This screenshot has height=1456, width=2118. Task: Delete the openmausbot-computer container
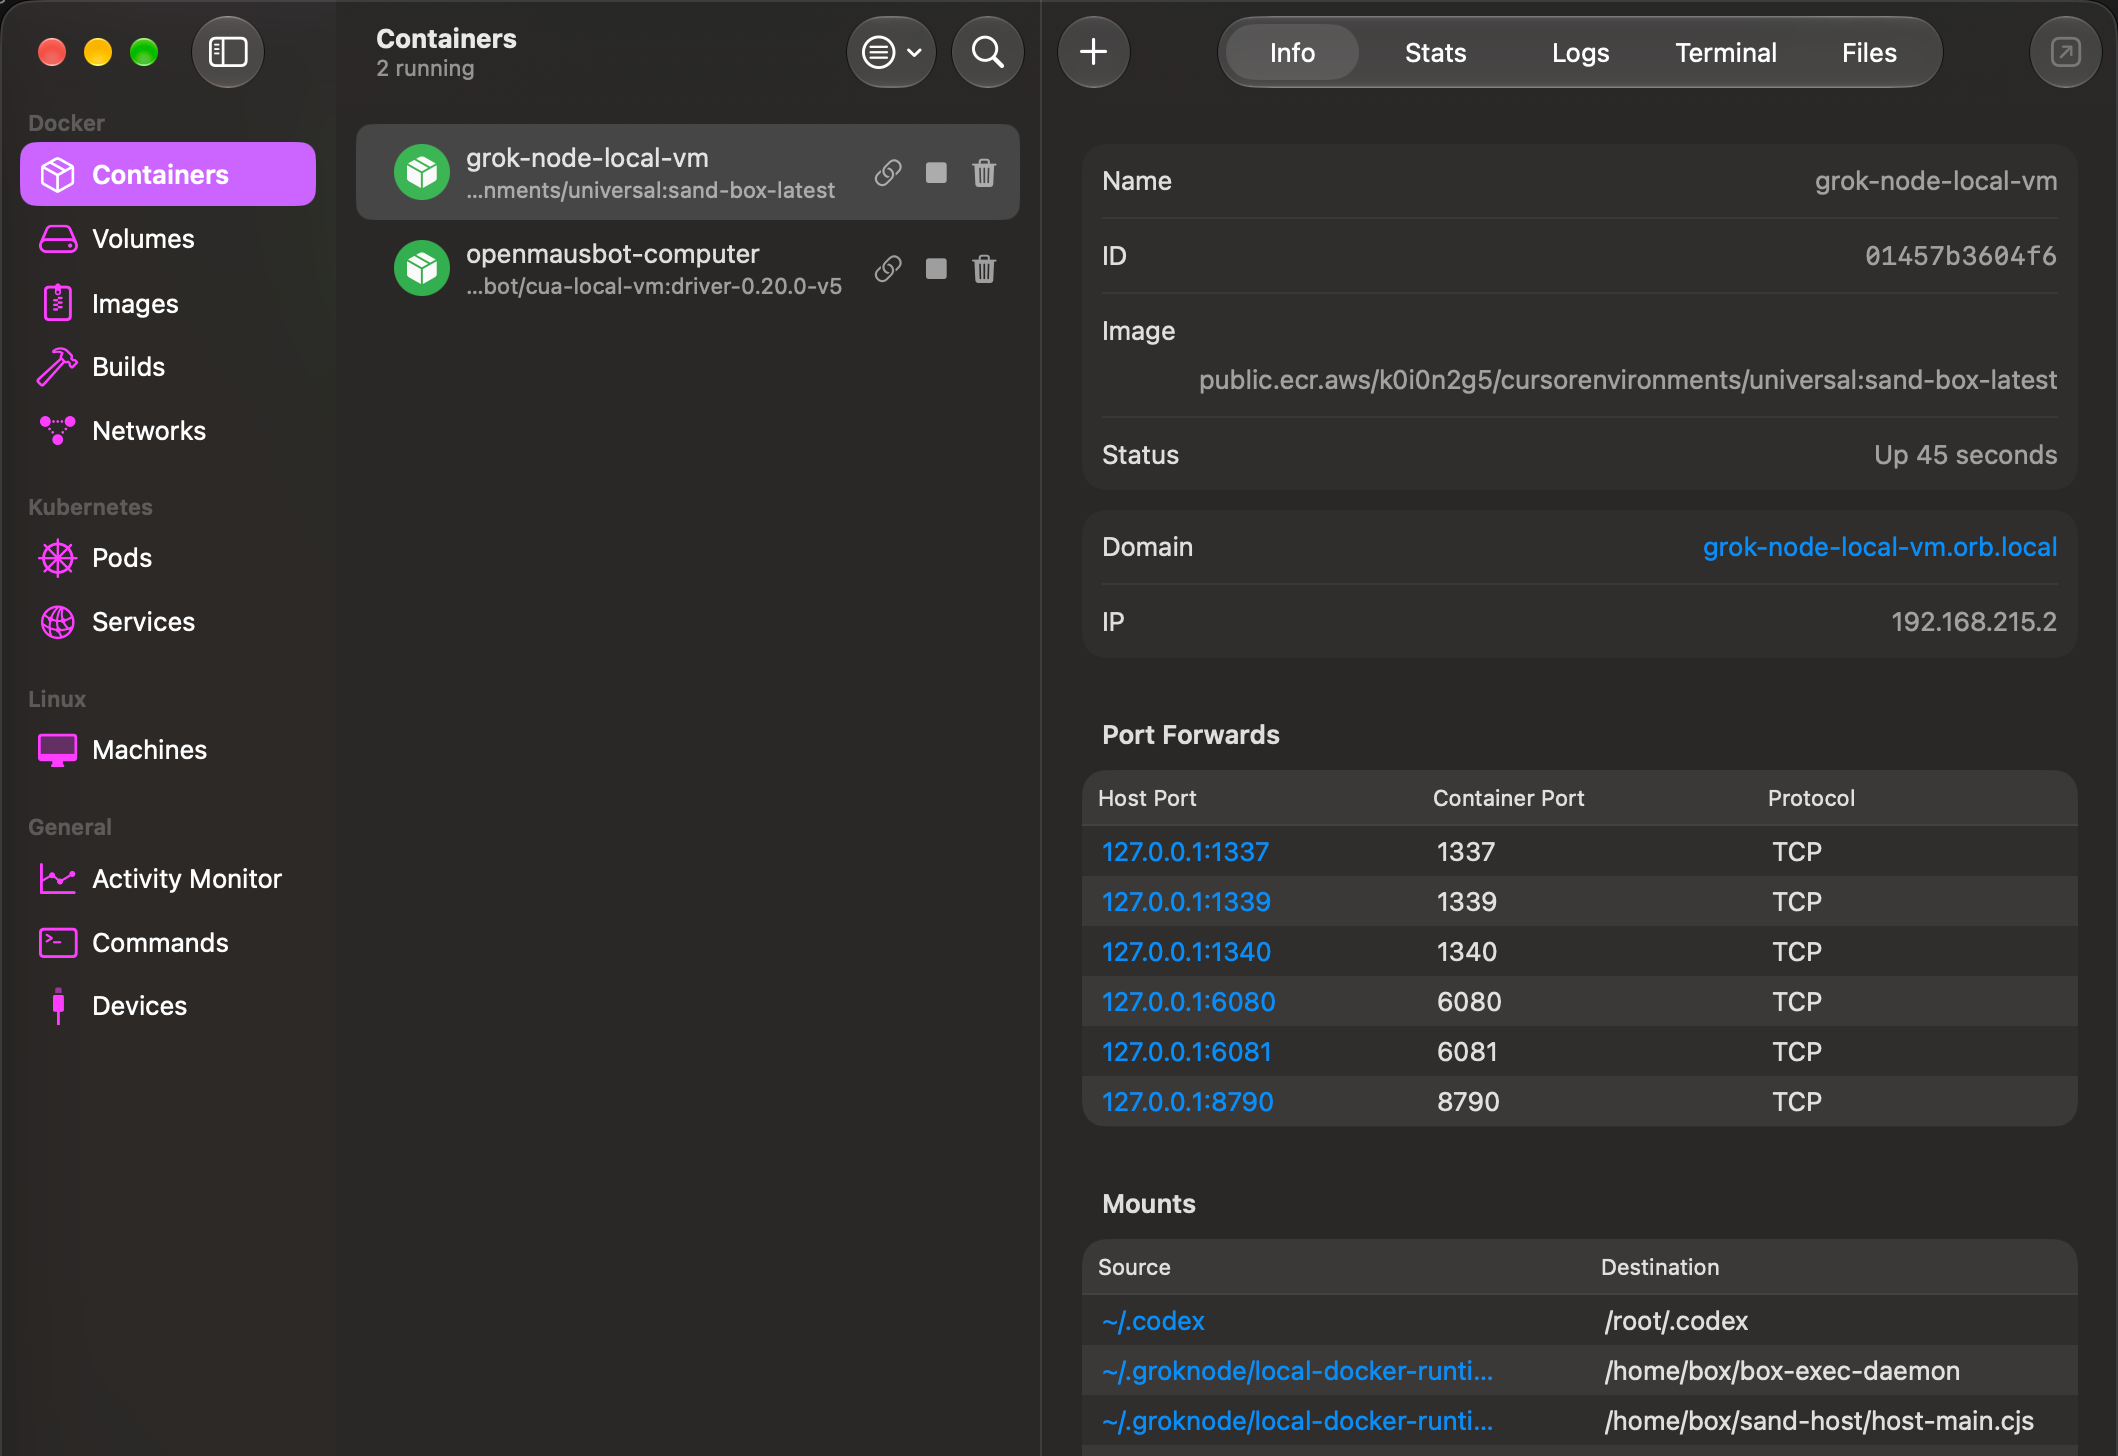pyautogui.click(x=984, y=269)
